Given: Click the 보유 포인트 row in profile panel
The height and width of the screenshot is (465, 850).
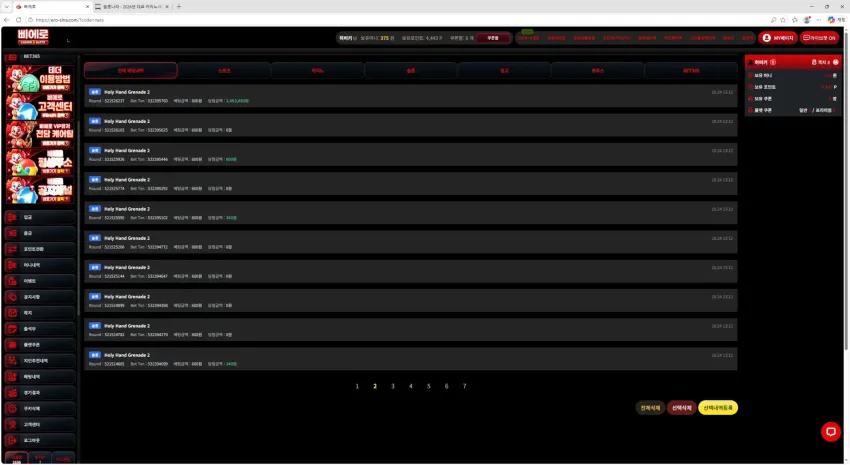Looking at the screenshot, I should (793, 87).
